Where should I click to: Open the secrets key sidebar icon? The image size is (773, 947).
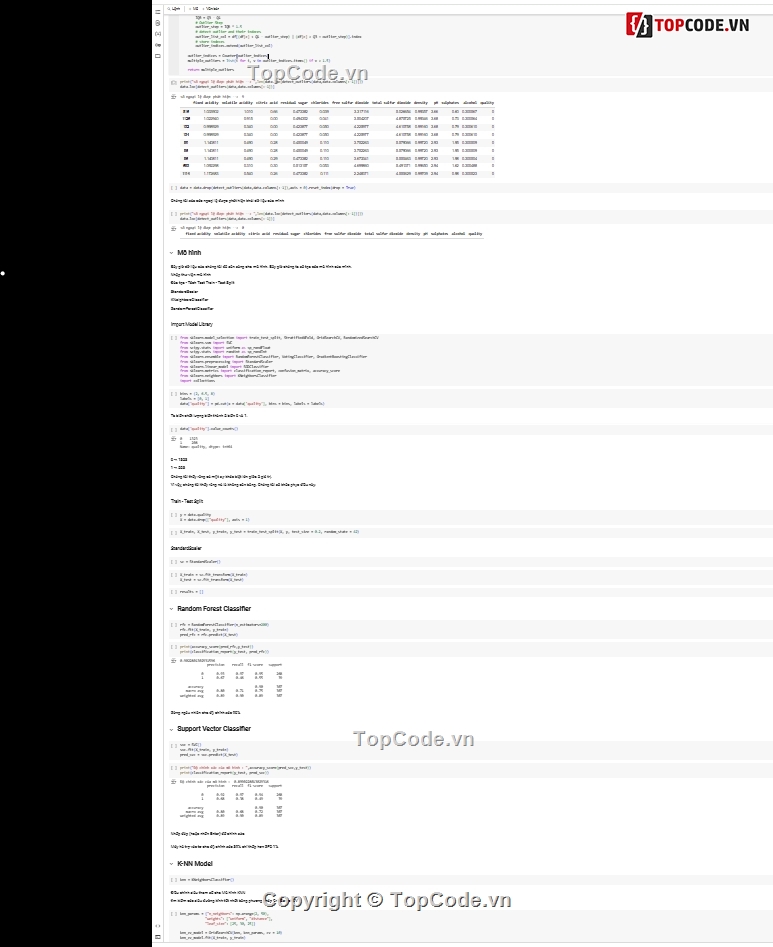[x=158, y=45]
